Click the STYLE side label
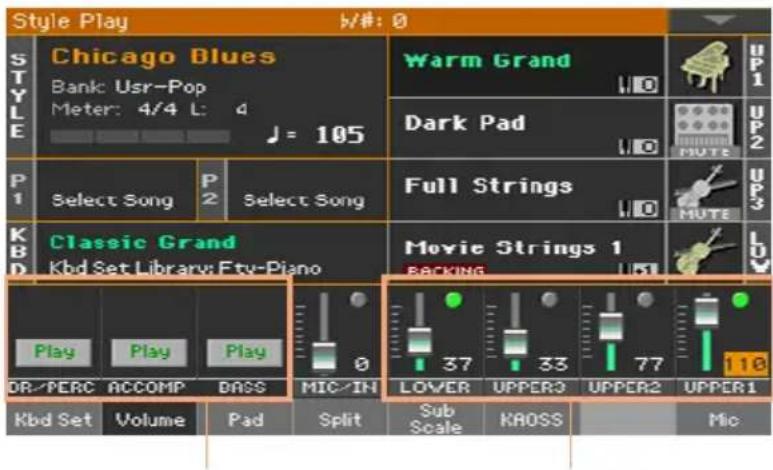The height and width of the screenshot is (470, 773). 19,96
